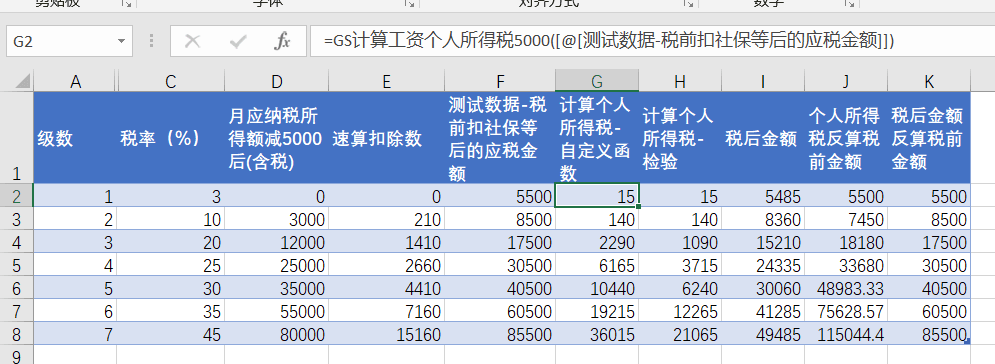Image resolution: width=995 pixels, height=364 pixels.
Task: Select row 2 header
Action: [16, 195]
